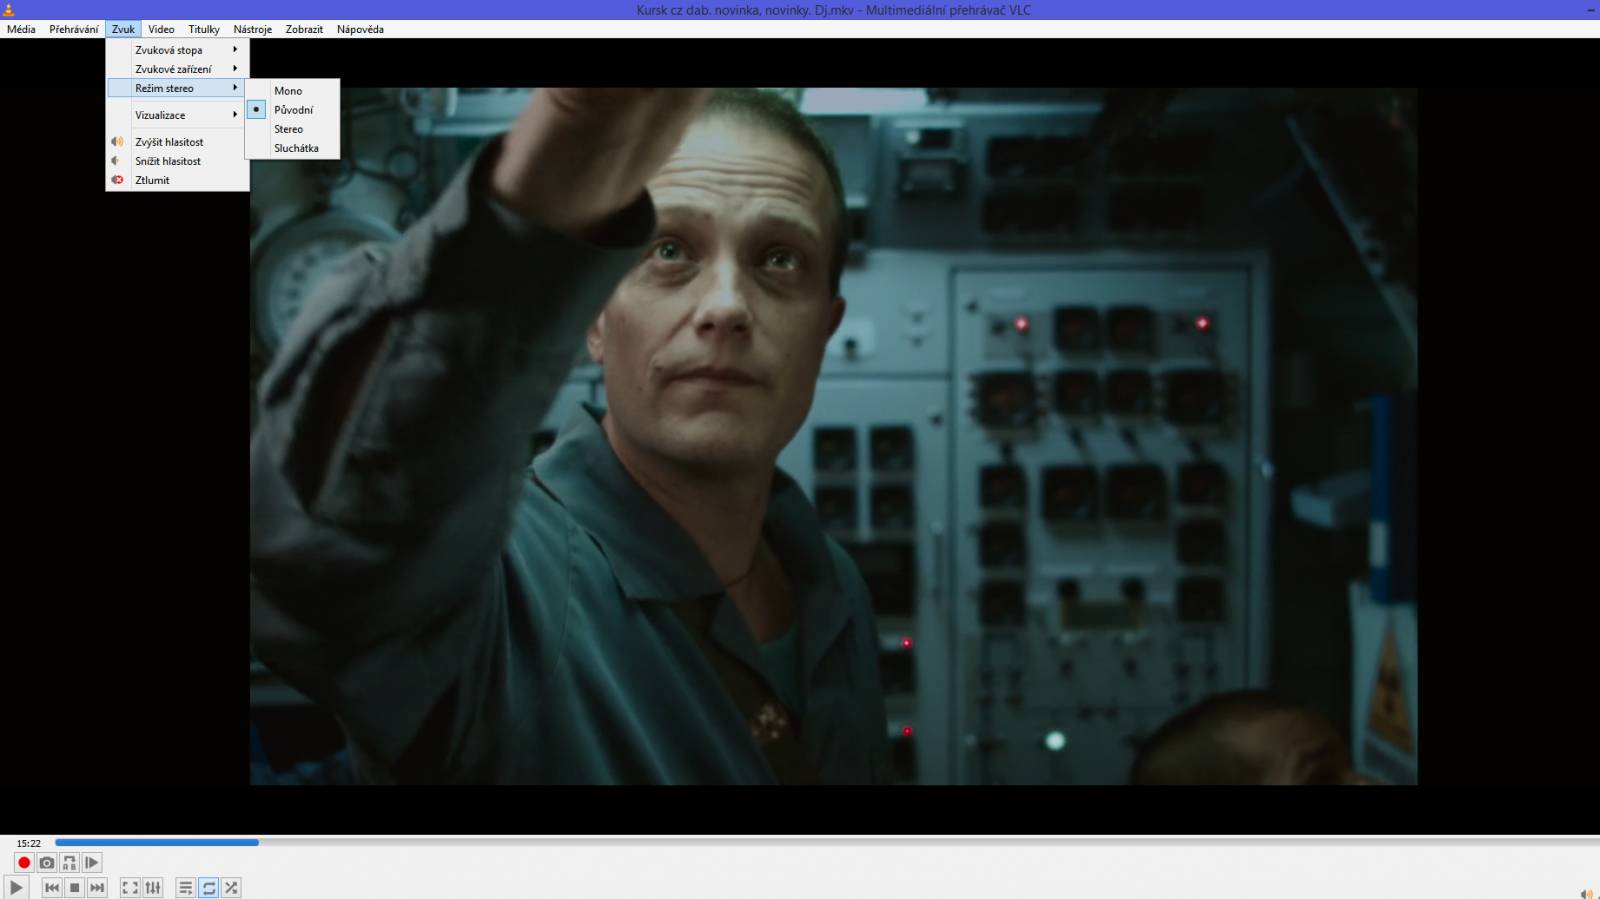
Task: Choose Zvýšit hlasitost to raise volume
Action: pyautogui.click(x=177, y=141)
